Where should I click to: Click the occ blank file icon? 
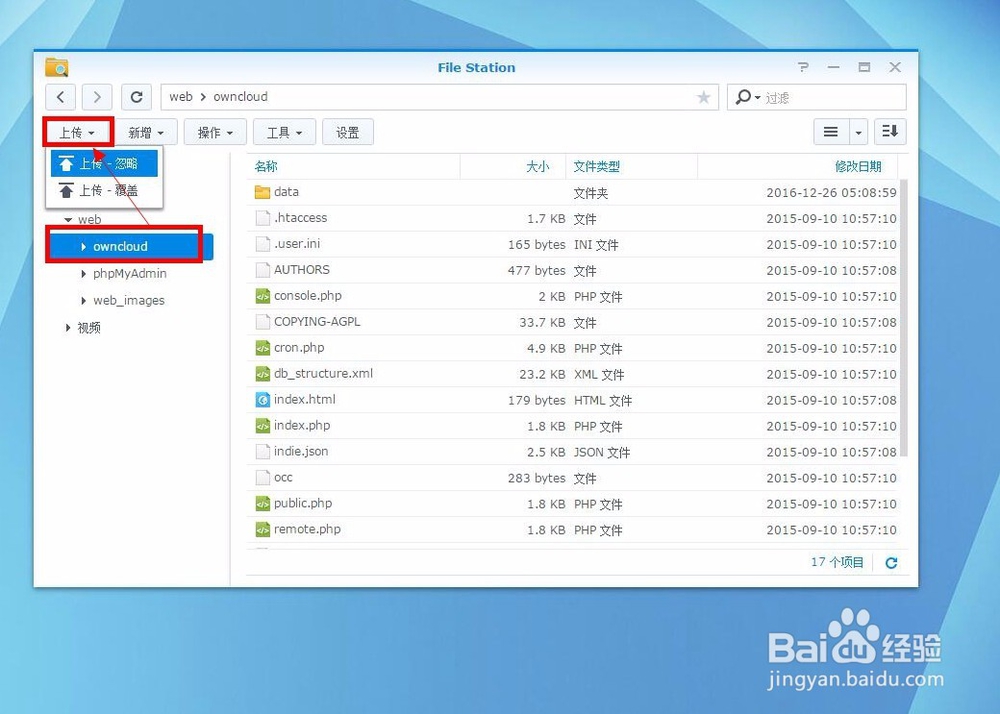[x=262, y=477]
